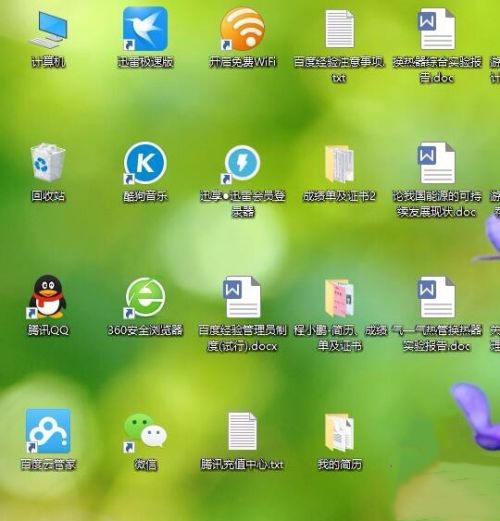Click the 我的简历 label text
The image size is (500, 521).
click(340, 464)
